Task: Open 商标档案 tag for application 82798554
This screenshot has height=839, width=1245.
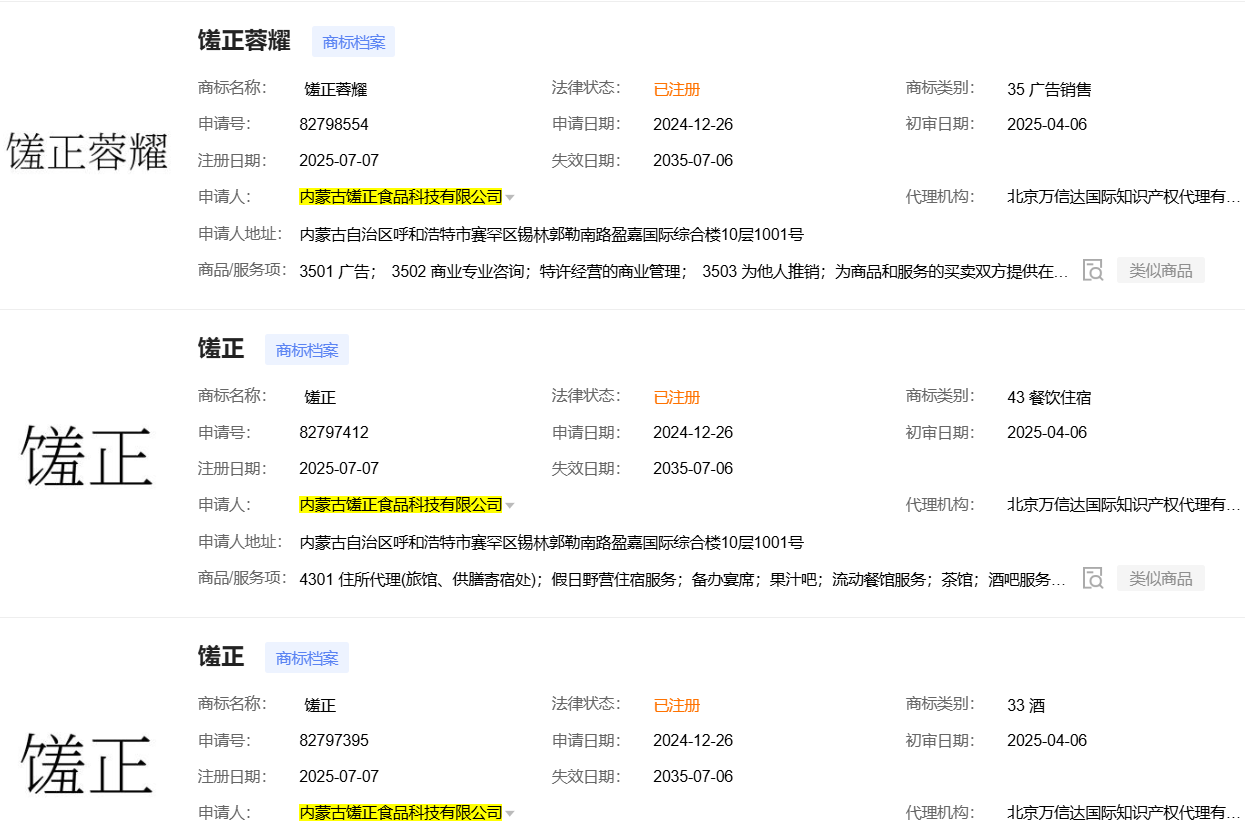Action: coord(354,42)
